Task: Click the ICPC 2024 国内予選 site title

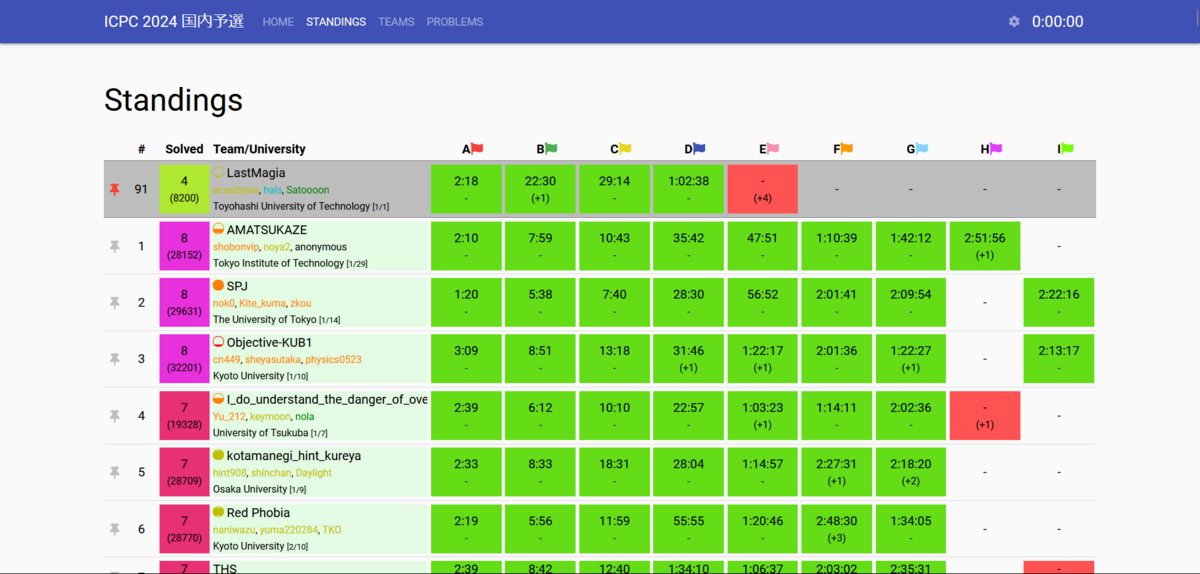Action: (174, 21)
